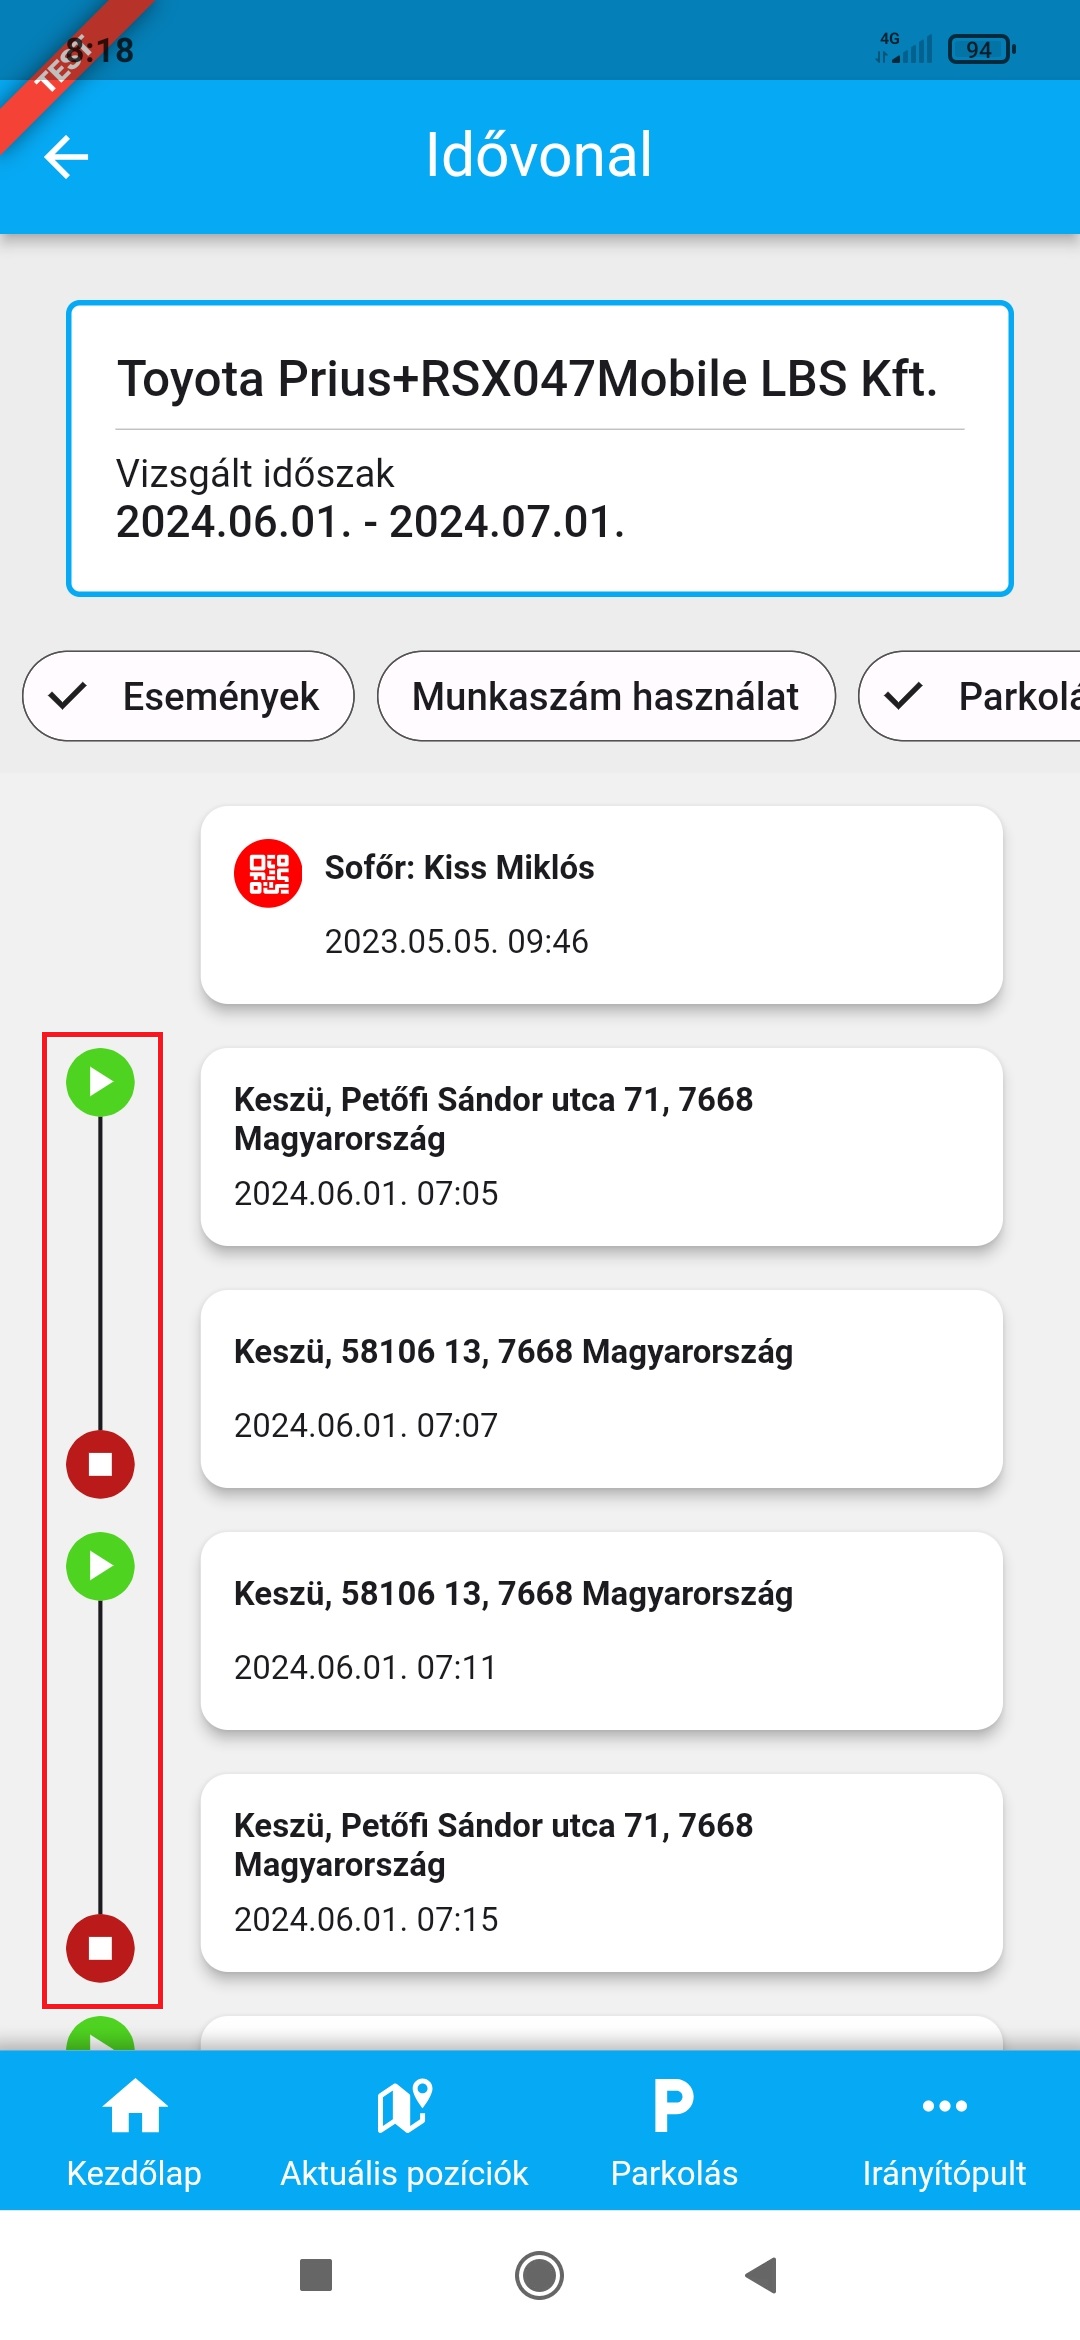1080x2340 pixels.
Task: Tap Android back triangle button
Action: coord(762,2275)
